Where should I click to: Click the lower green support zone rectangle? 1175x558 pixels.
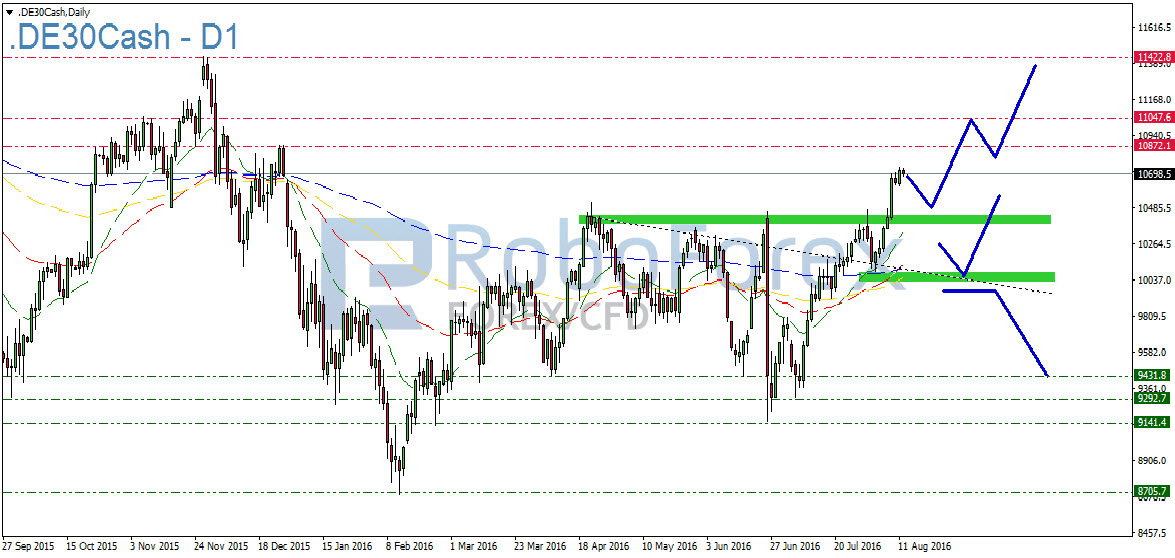pyautogui.click(x=957, y=277)
